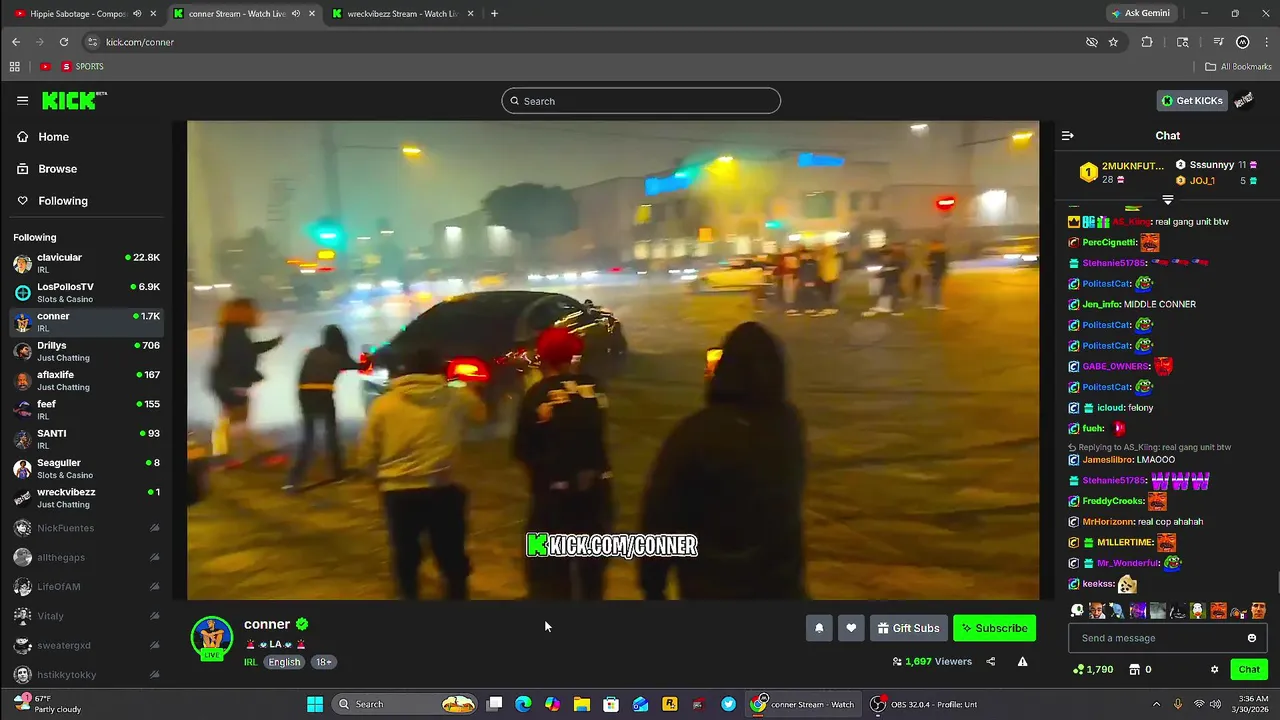
Task: Open Windows Start menu
Action: pyautogui.click(x=315, y=704)
